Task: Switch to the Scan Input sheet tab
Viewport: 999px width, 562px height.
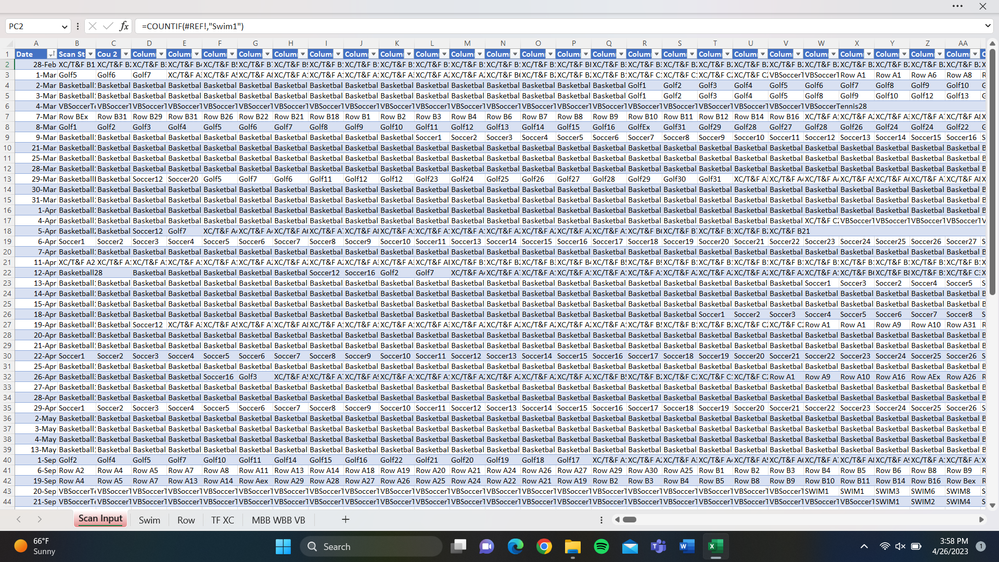Action: [100, 519]
